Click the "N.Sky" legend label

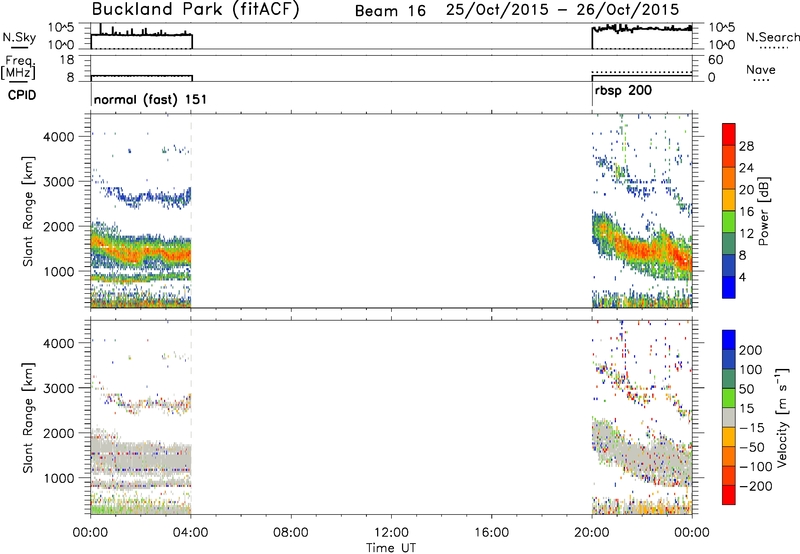[x=19, y=37]
